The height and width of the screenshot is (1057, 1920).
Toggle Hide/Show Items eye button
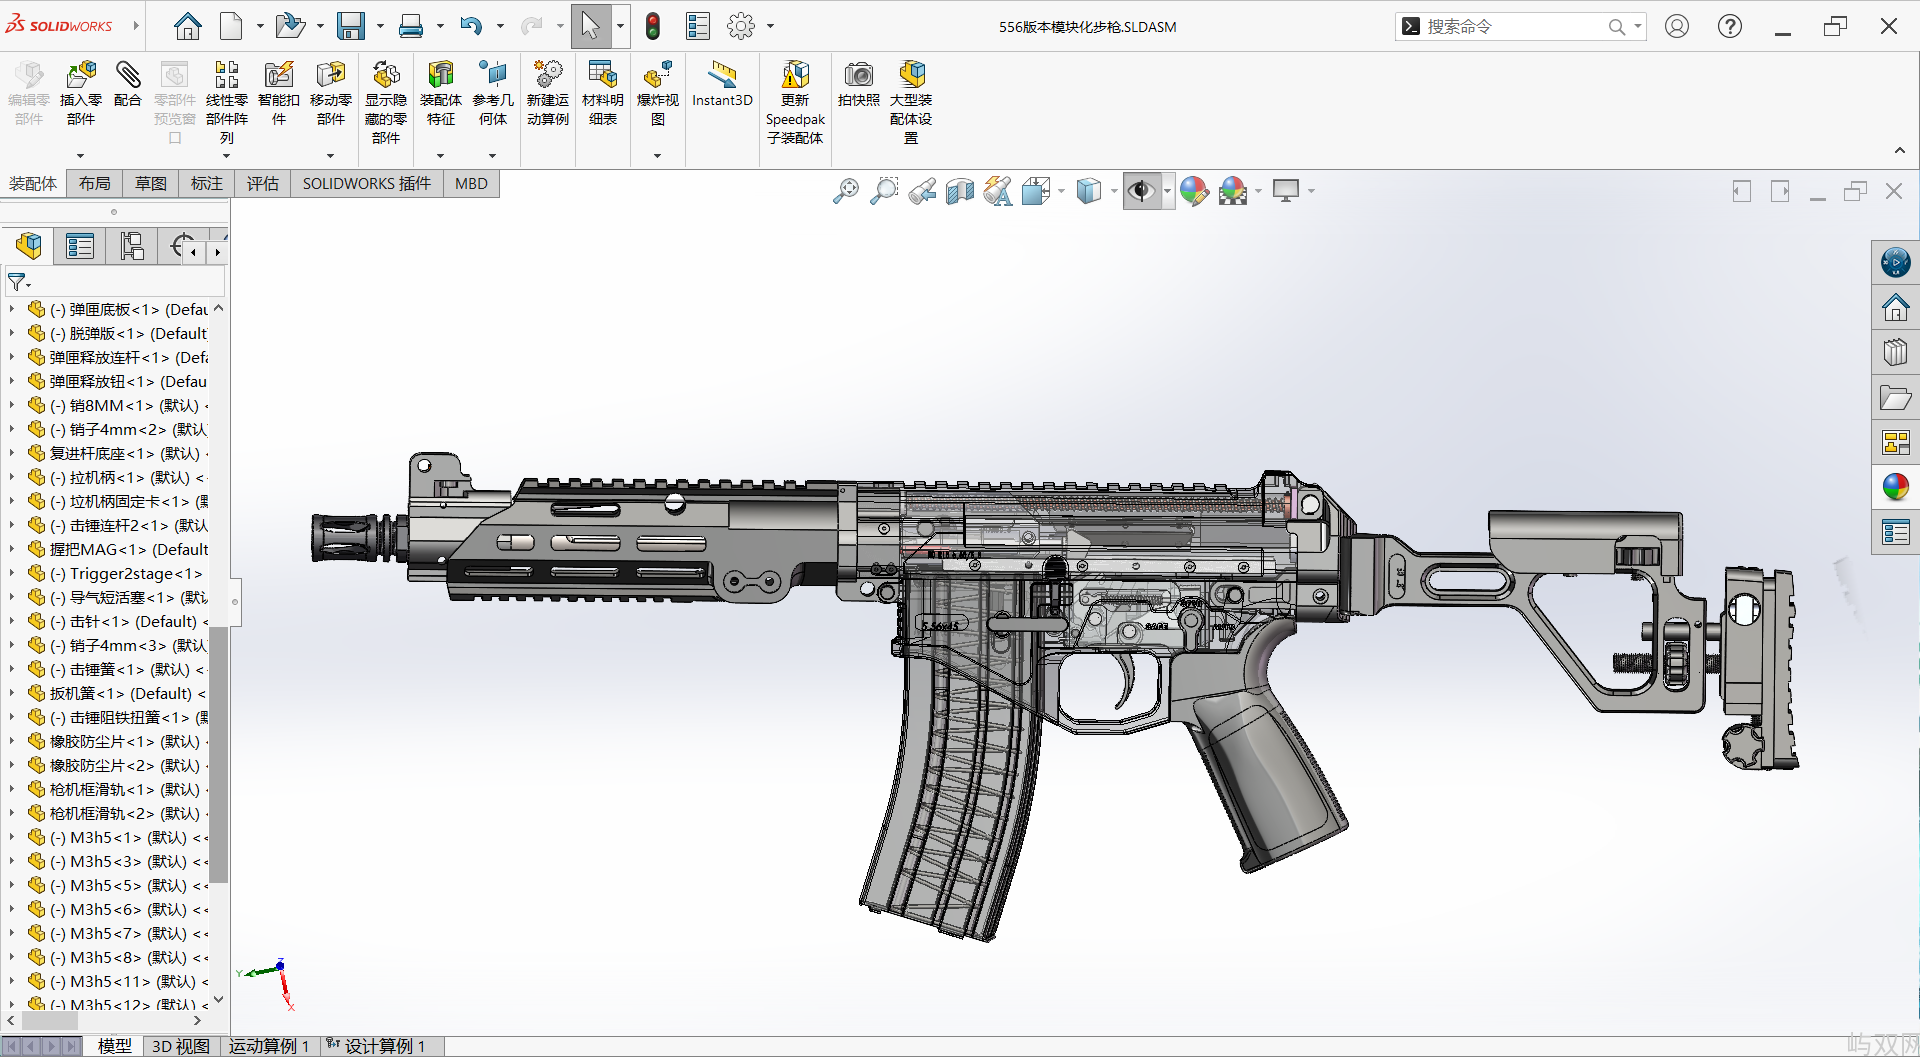pos(1141,191)
